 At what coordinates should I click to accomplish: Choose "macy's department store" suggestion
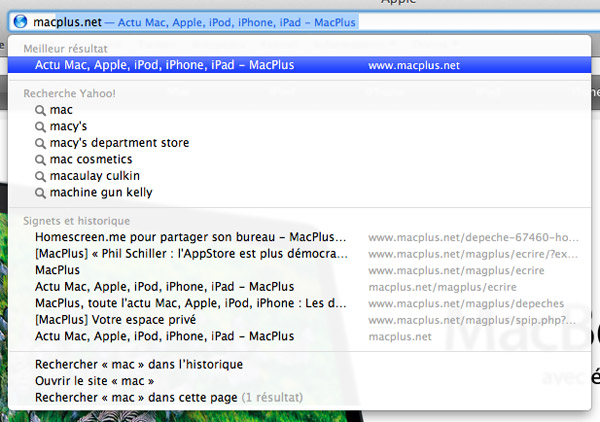click(x=300, y=143)
